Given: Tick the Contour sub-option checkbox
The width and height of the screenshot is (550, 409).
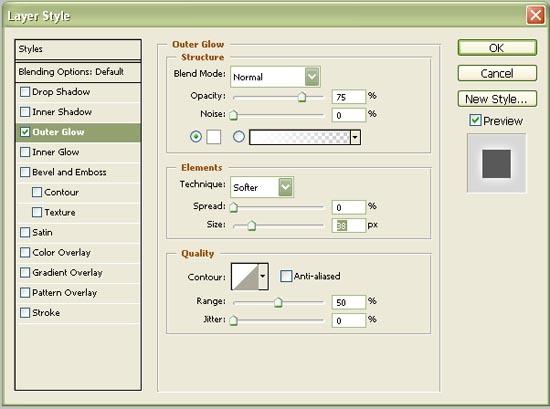Looking at the screenshot, I should [x=37, y=192].
